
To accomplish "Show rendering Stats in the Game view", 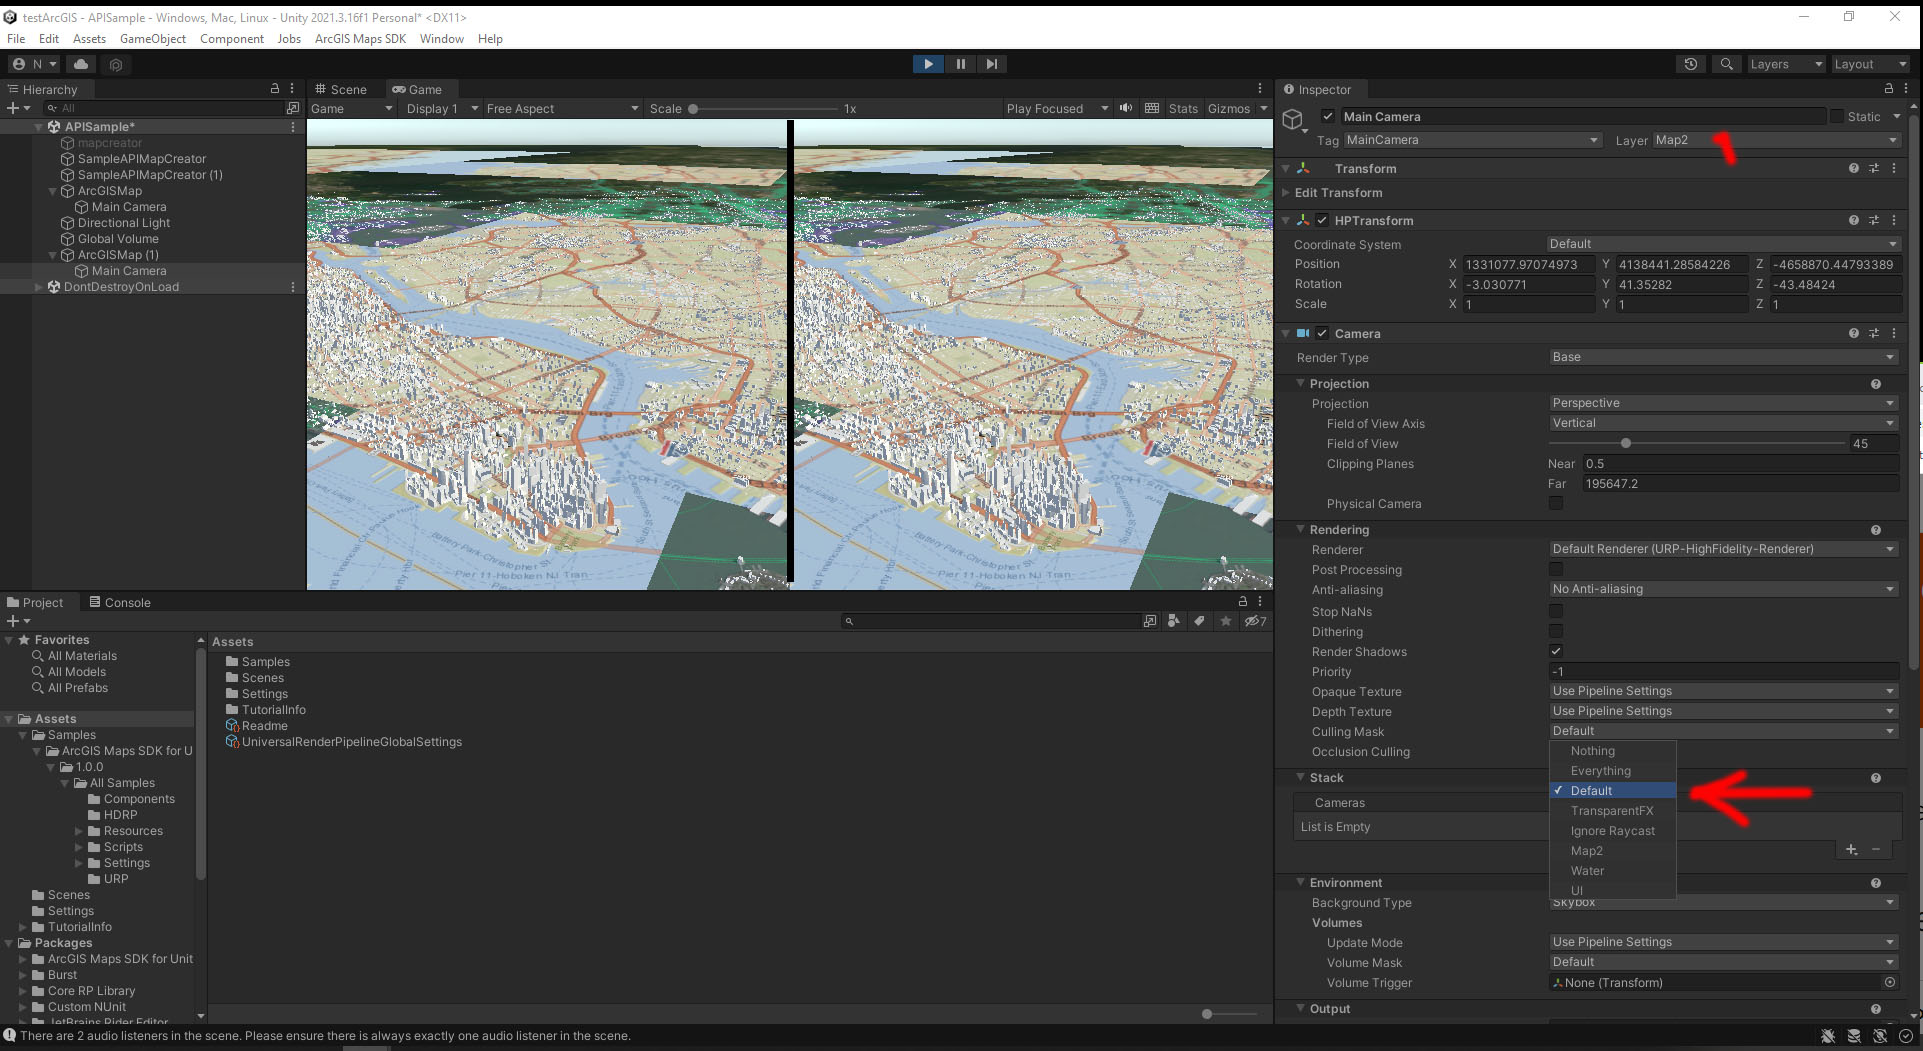I will (1183, 108).
